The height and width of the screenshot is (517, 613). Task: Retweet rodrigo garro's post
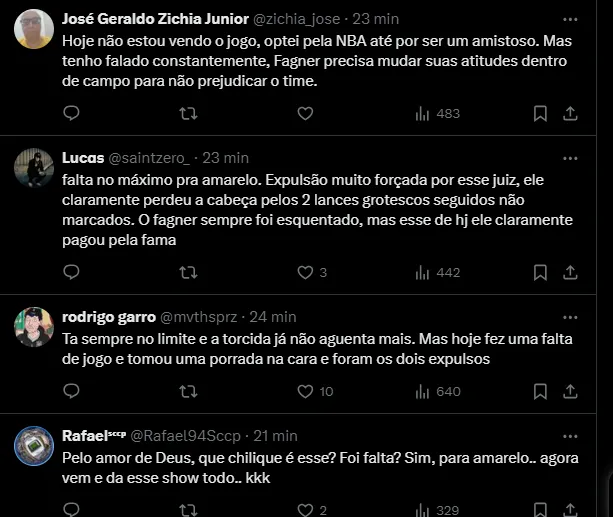tap(187, 391)
